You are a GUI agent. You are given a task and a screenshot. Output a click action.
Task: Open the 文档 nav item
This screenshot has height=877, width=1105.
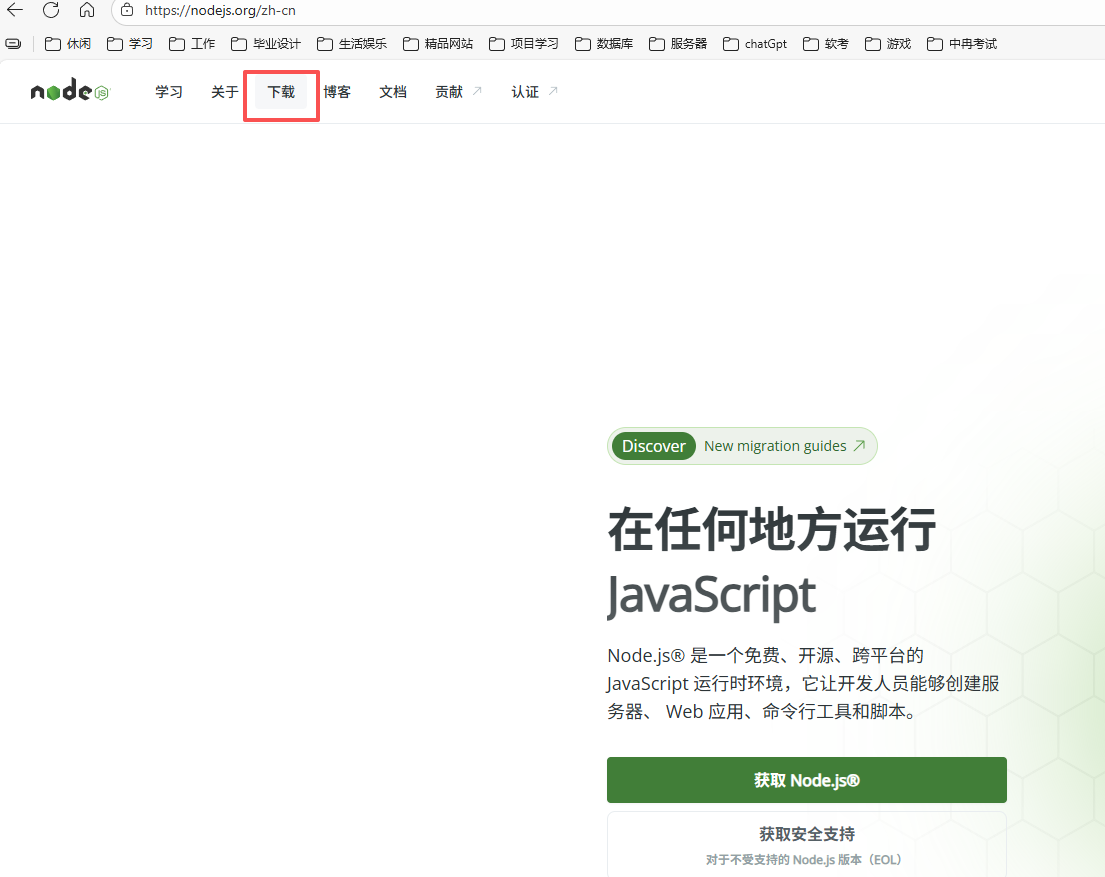(393, 92)
